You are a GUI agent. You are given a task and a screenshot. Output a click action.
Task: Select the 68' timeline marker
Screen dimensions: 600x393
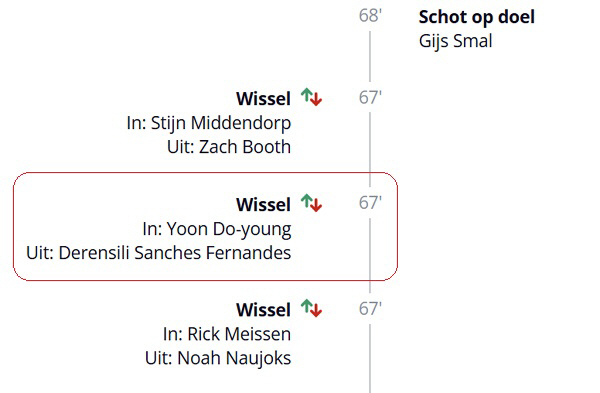tap(370, 16)
